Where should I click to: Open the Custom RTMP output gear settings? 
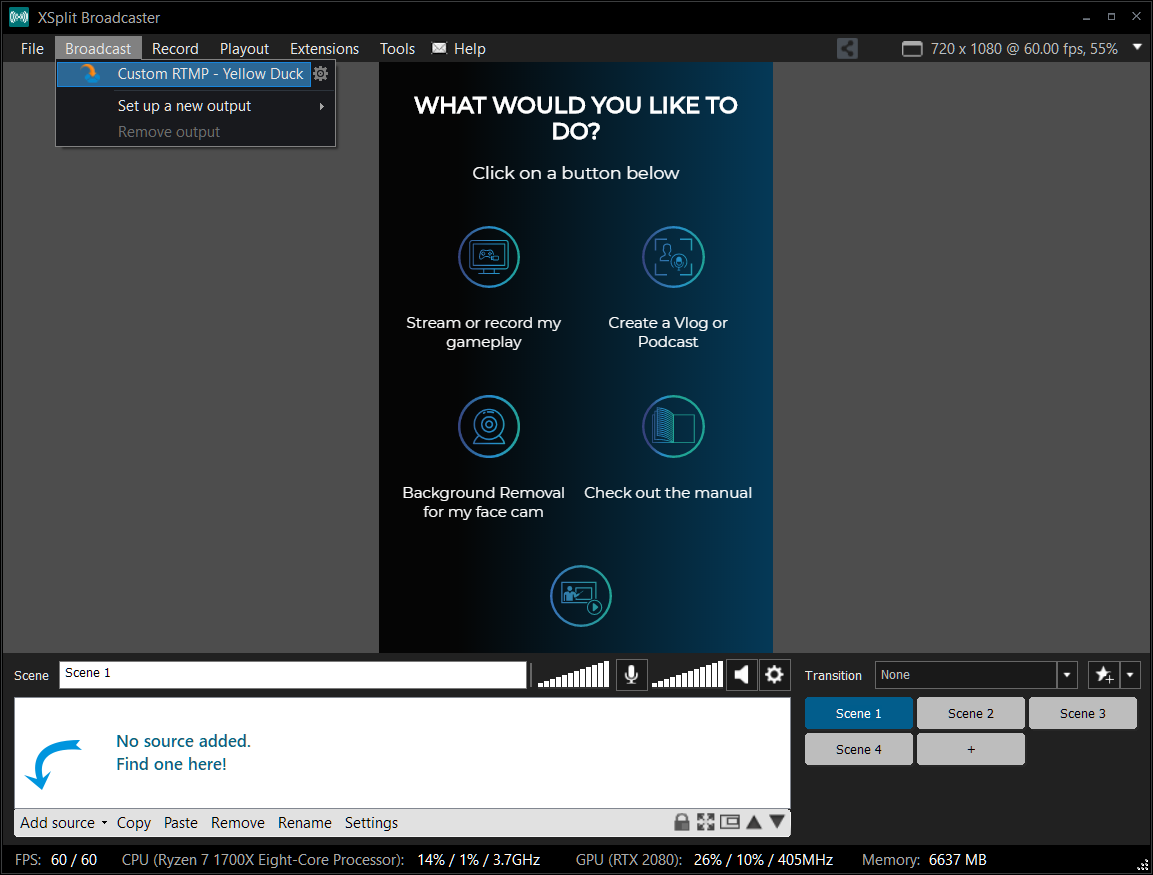[x=321, y=74]
